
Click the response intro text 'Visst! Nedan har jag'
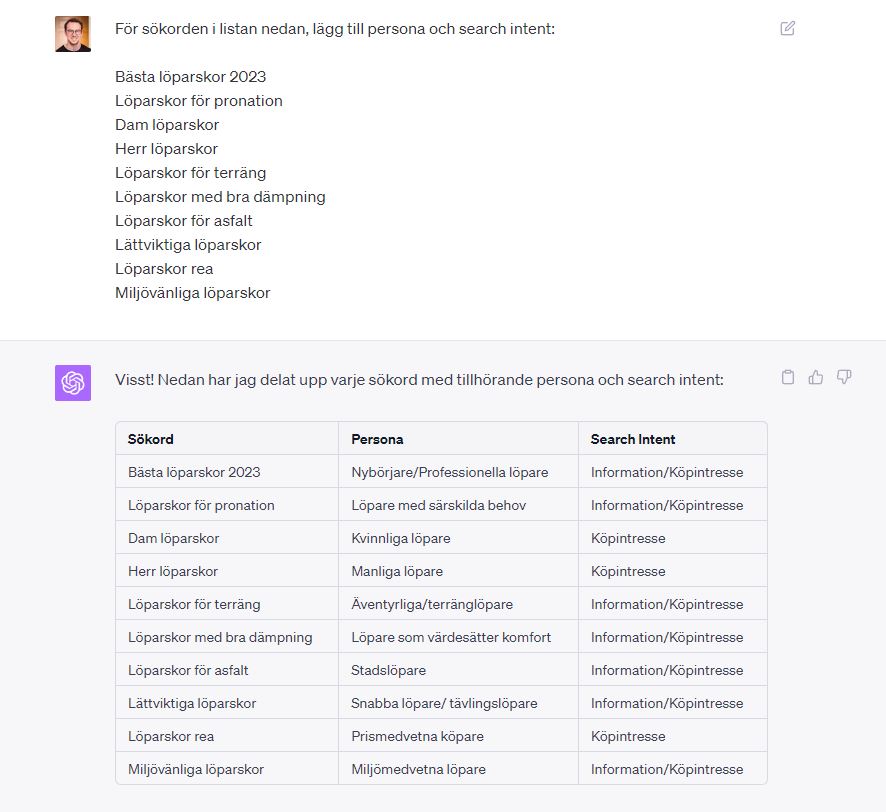click(x=185, y=380)
